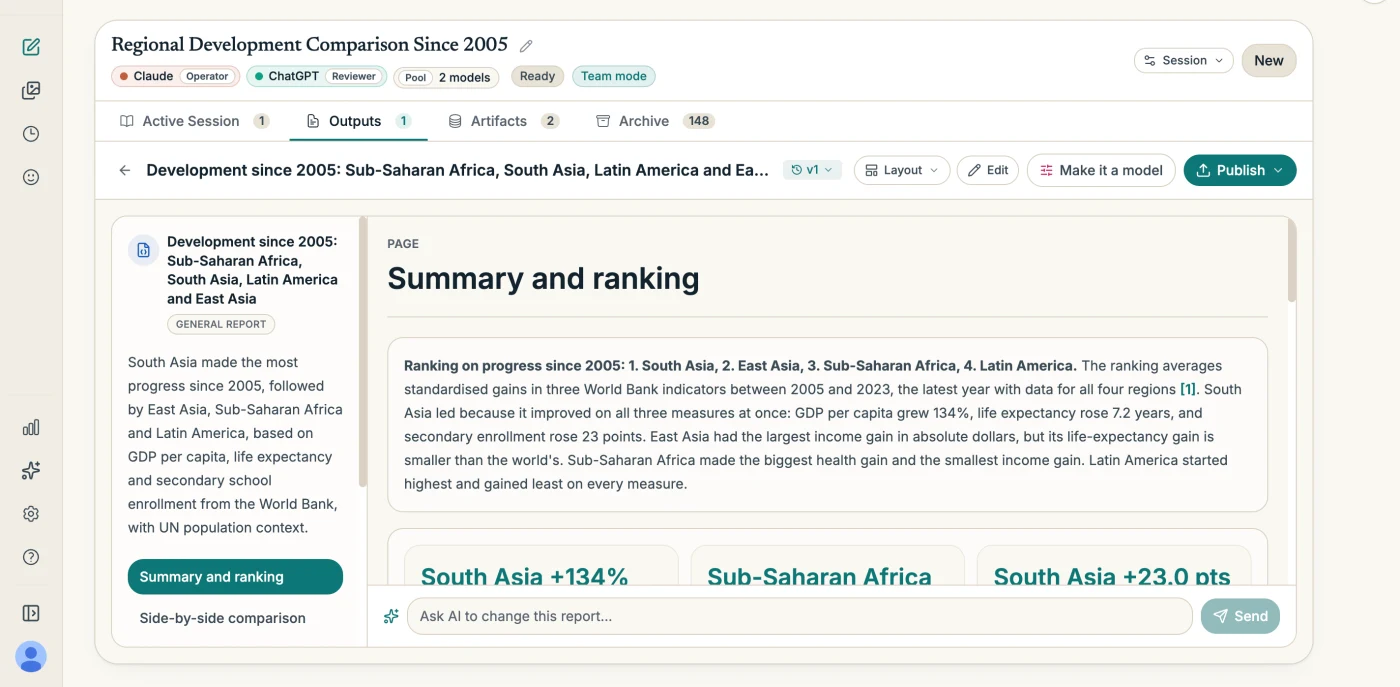Image resolution: width=1400 pixels, height=687 pixels.
Task: Edit session title with pencil icon
Action: tap(526, 46)
